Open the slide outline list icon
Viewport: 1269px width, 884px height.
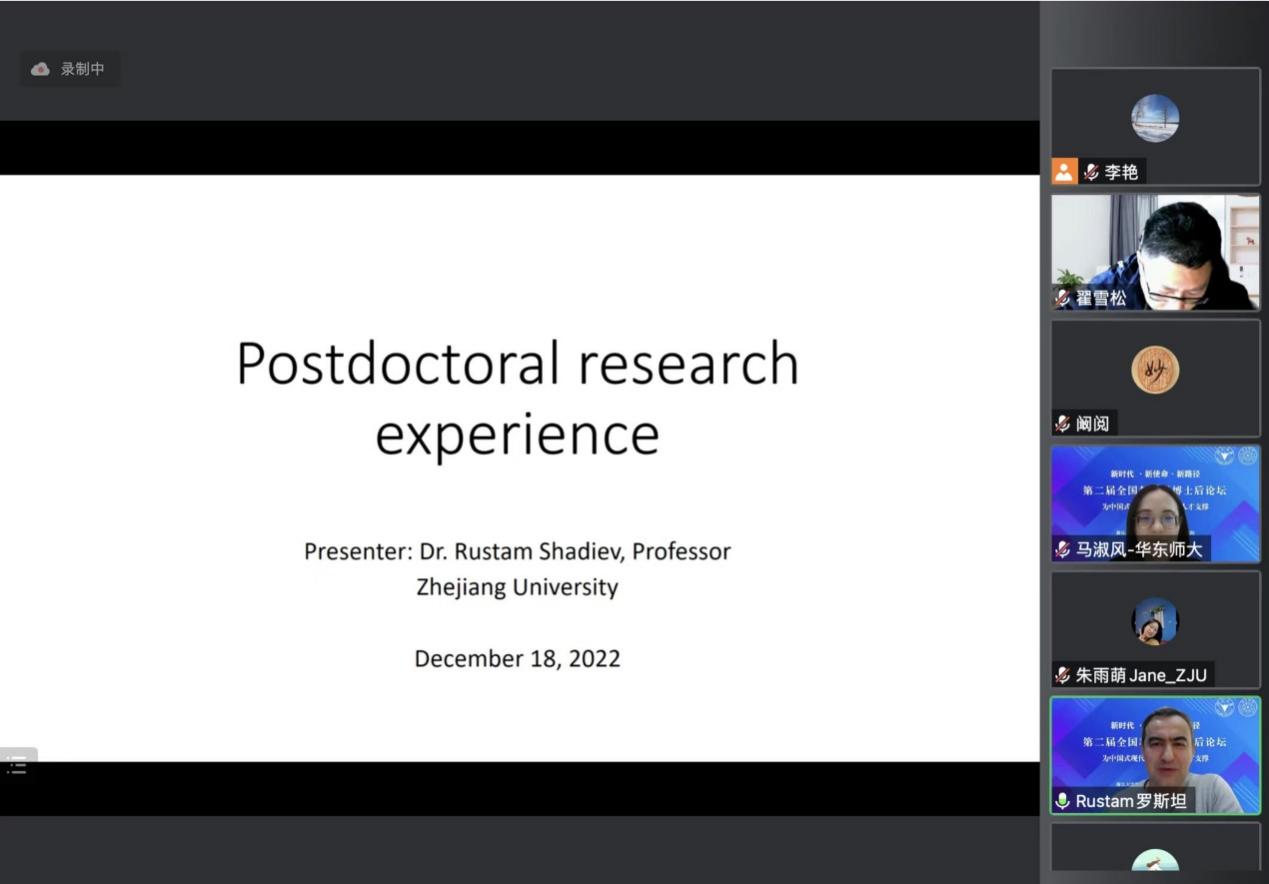17,766
